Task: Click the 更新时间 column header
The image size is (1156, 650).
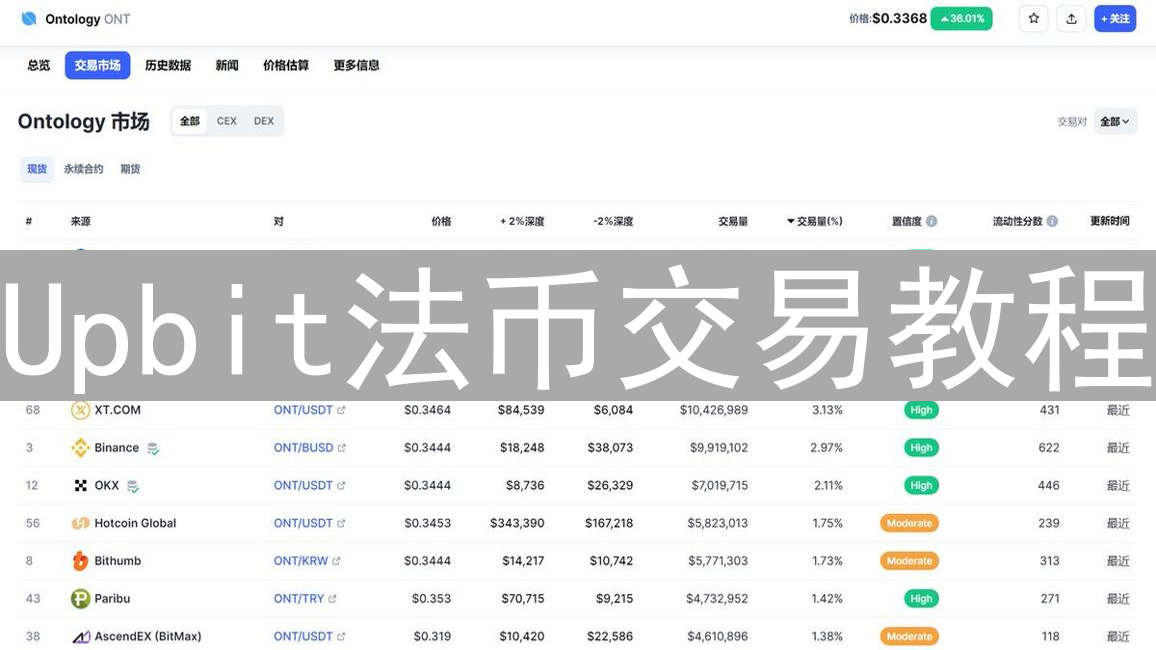Action: [x=1110, y=221]
